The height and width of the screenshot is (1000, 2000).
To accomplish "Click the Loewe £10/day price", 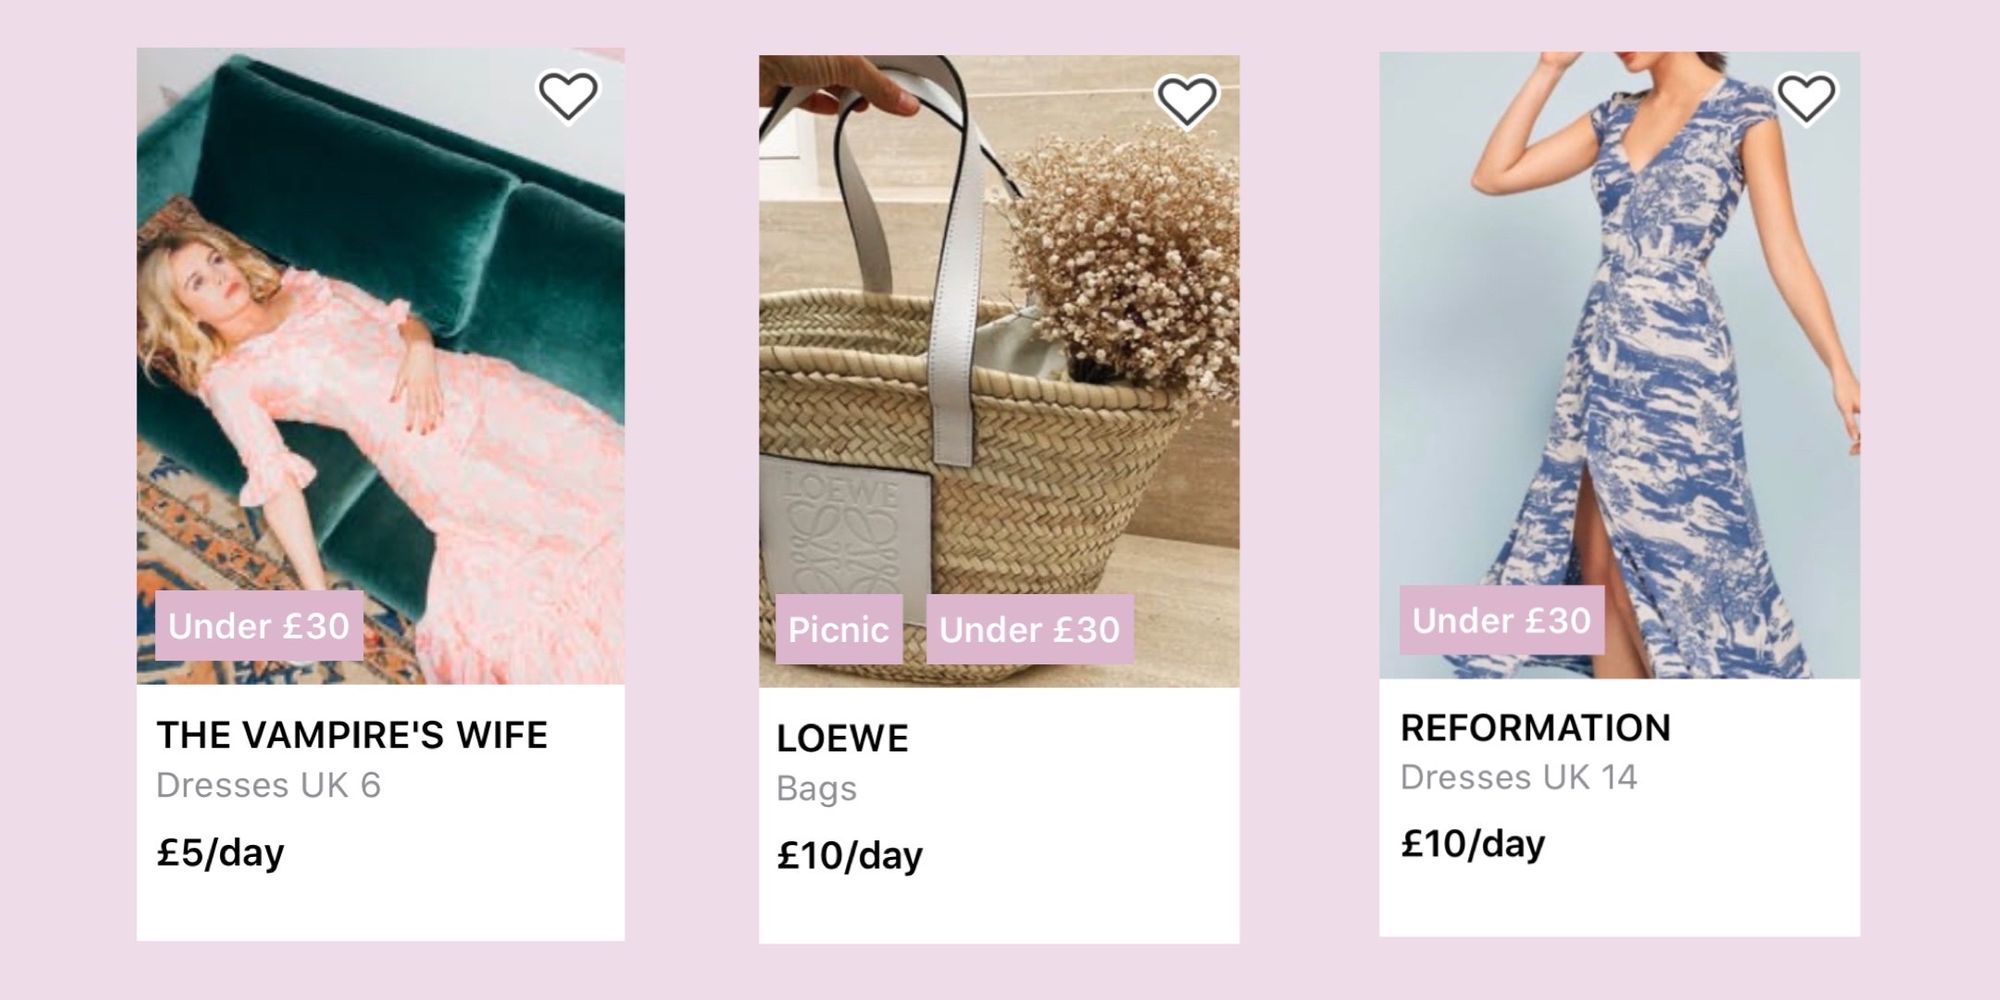I will tap(850, 856).
